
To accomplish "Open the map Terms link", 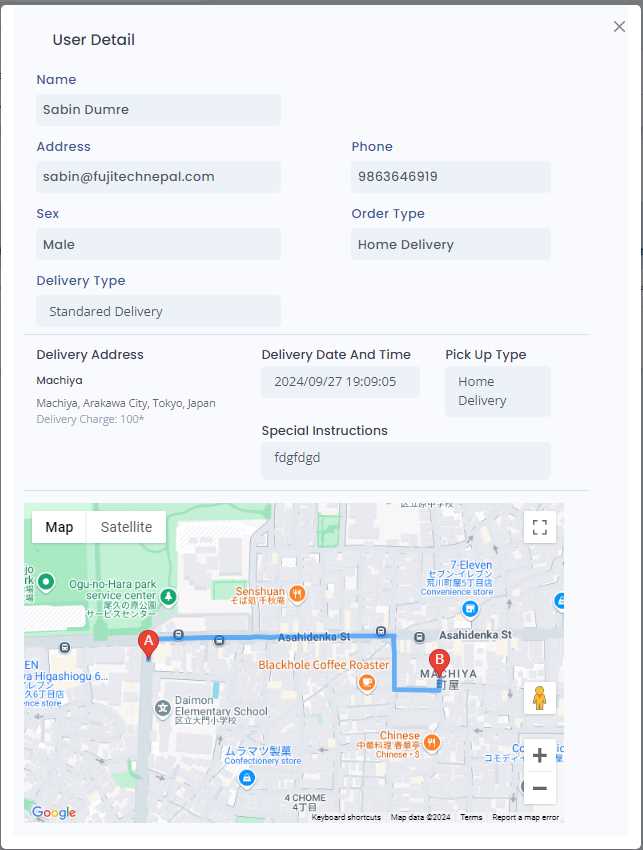I will pos(471,817).
